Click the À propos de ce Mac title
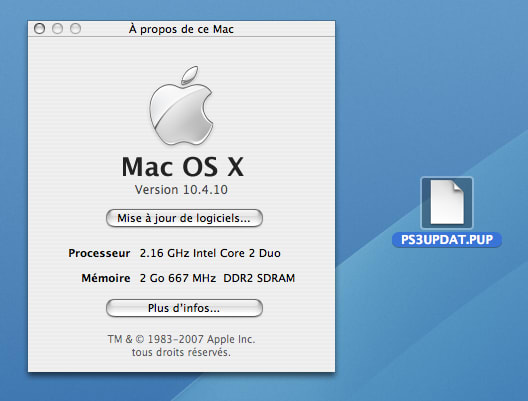The height and width of the screenshot is (401, 528). coord(181,29)
